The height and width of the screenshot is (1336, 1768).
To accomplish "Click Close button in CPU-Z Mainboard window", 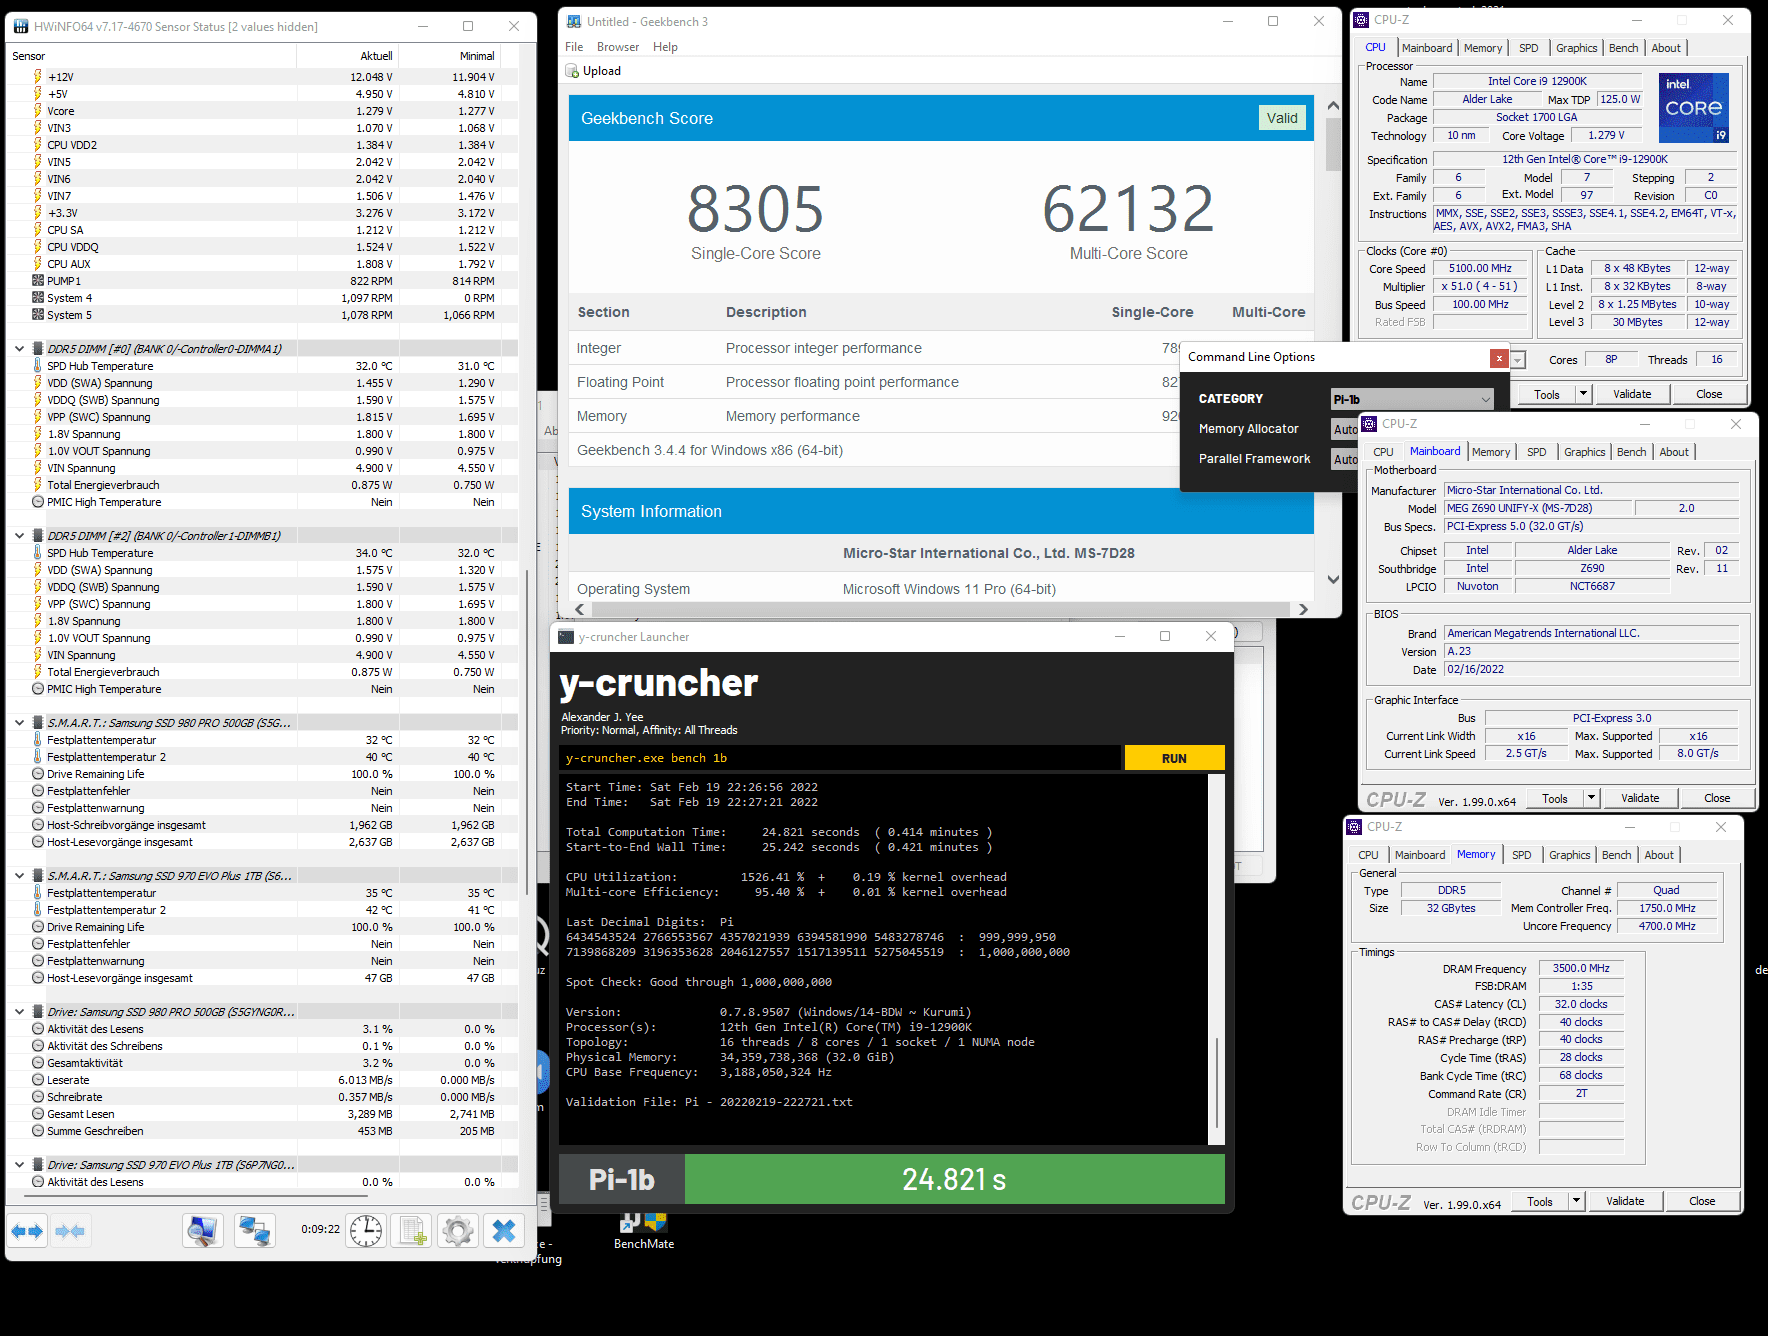I will (x=1717, y=798).
